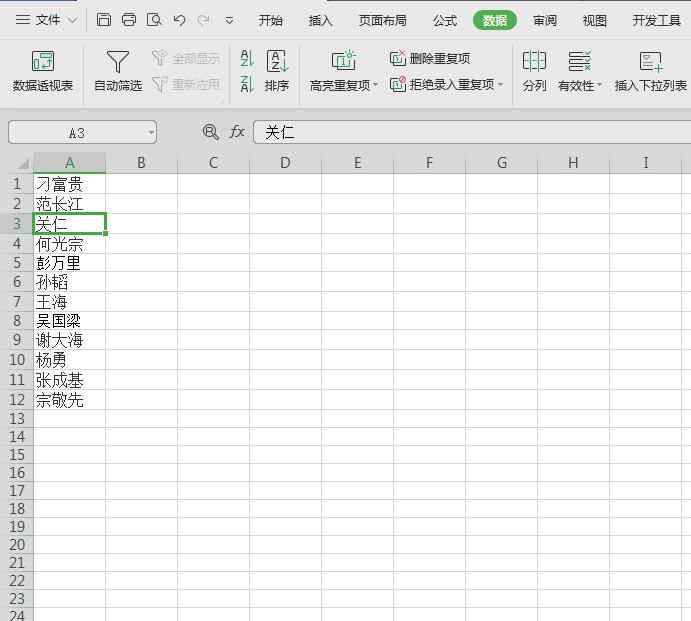Select the 数据 tab

(494, 20)
